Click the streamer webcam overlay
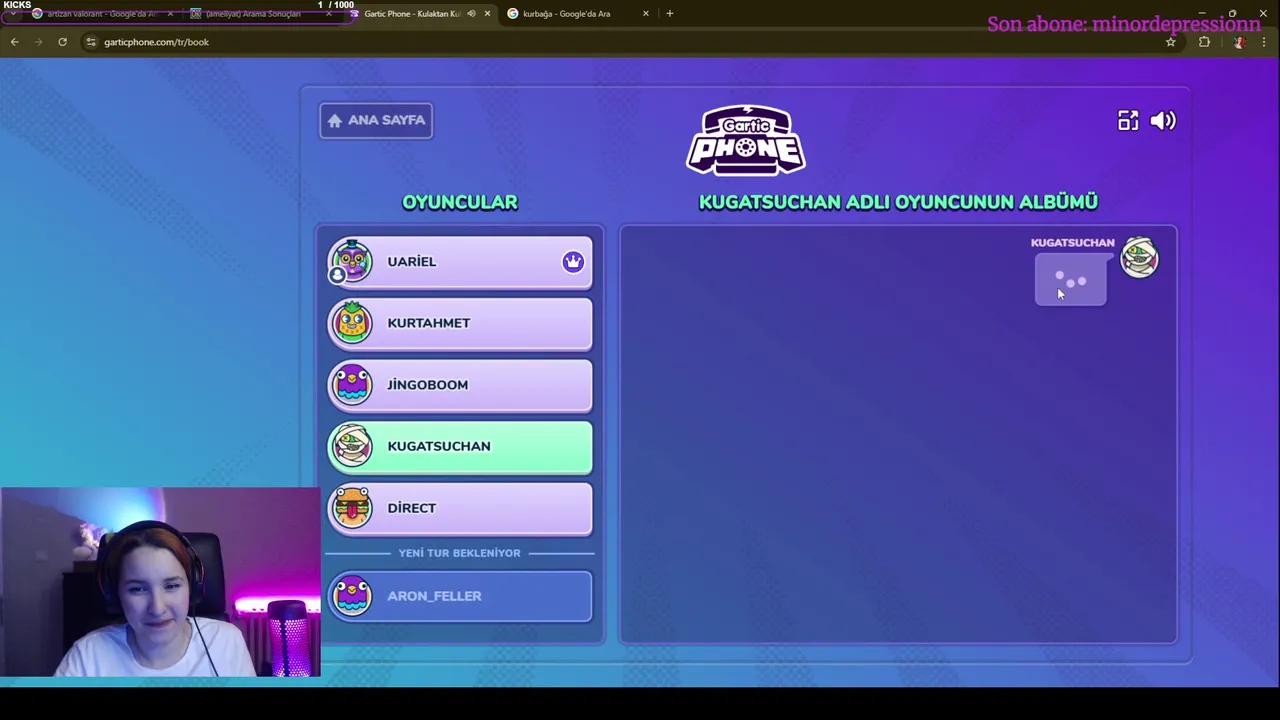The image size is (1280, 720). tap(160, 582)
